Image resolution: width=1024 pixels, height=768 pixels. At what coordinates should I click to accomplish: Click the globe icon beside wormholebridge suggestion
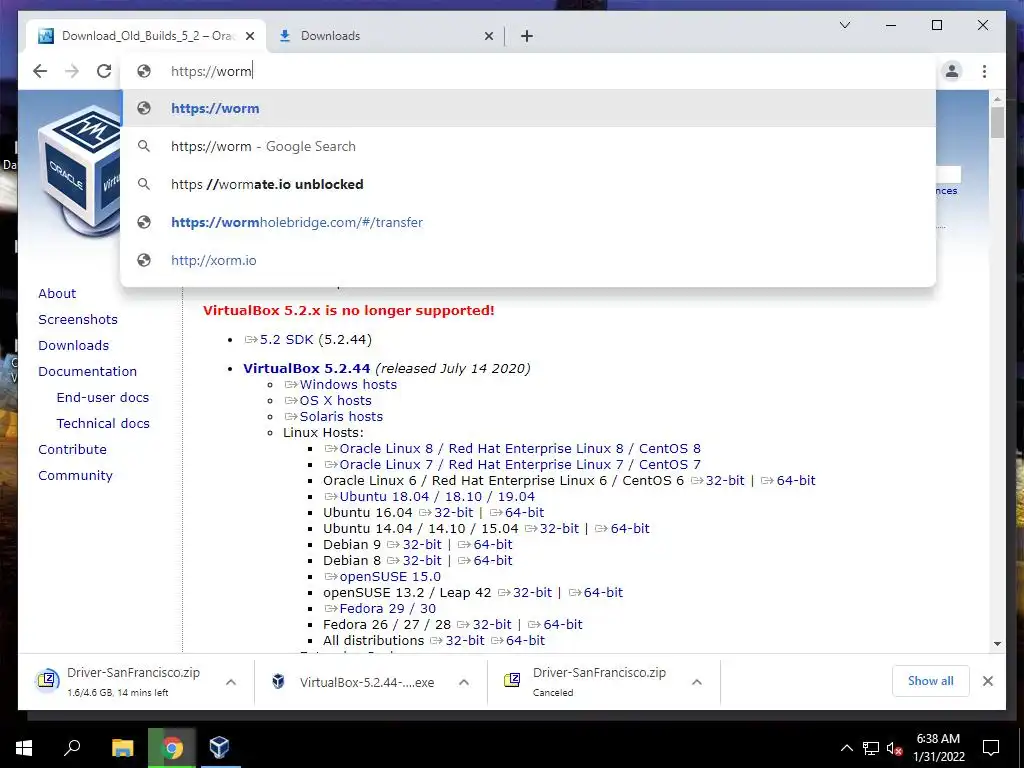(144, 222)
